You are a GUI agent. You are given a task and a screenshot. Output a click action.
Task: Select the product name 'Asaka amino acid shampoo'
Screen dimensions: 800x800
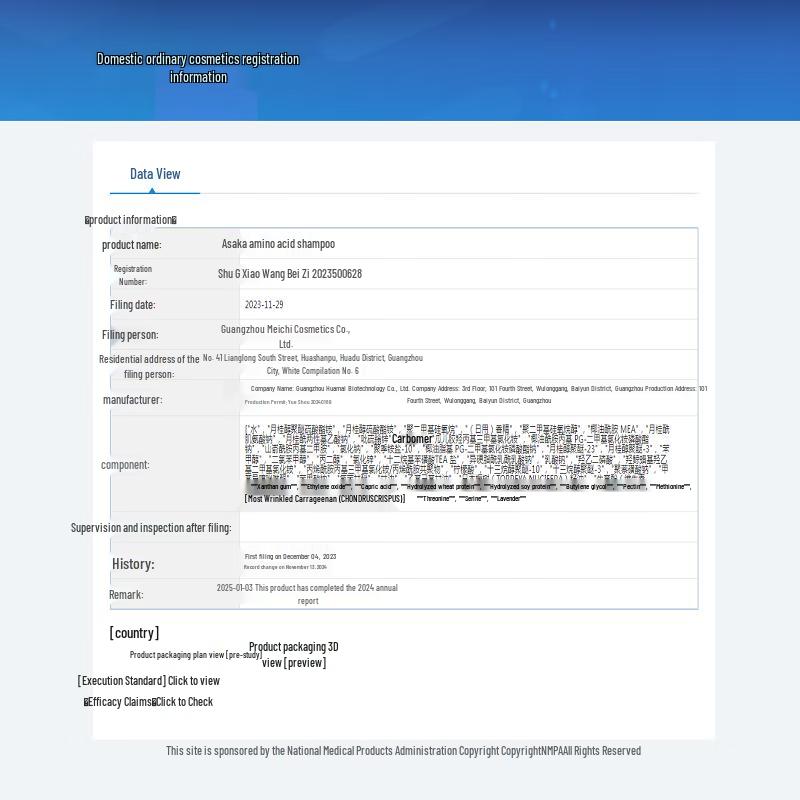(278, 244)
